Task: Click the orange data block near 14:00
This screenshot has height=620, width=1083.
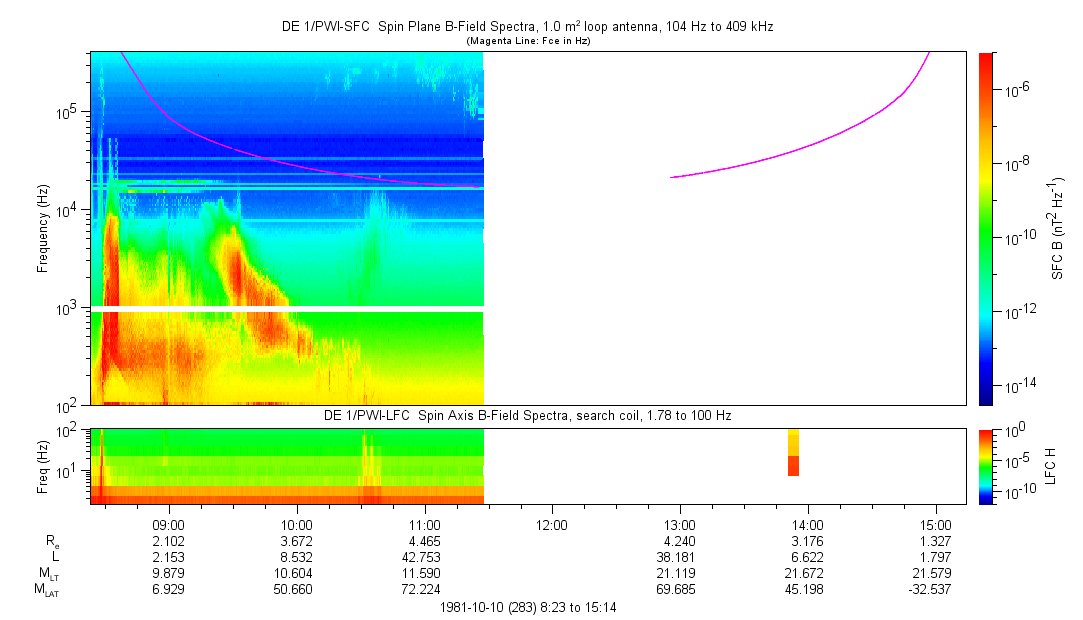Action: [x=794, y=465]
